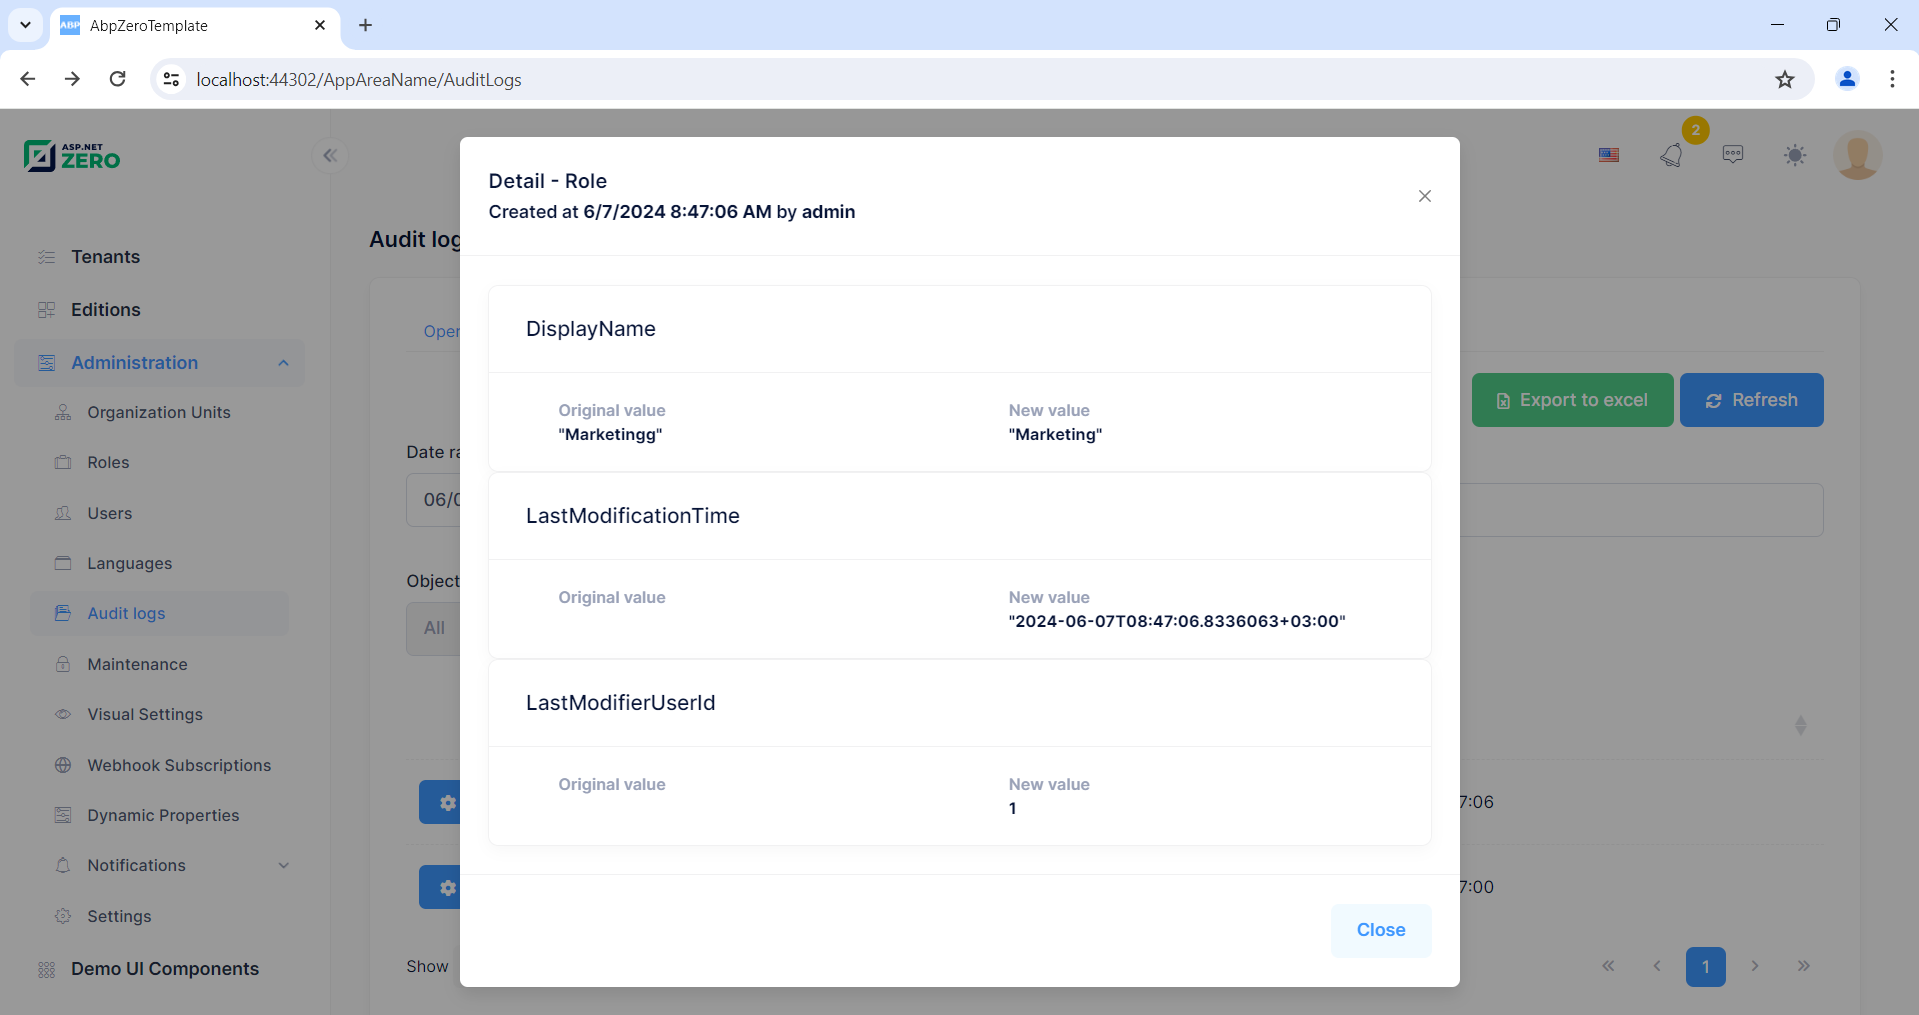Image resolution: width=1919 pixels, height=1015 pixels.
Task: Reload the page in browser
Action: tap(118, 79)
